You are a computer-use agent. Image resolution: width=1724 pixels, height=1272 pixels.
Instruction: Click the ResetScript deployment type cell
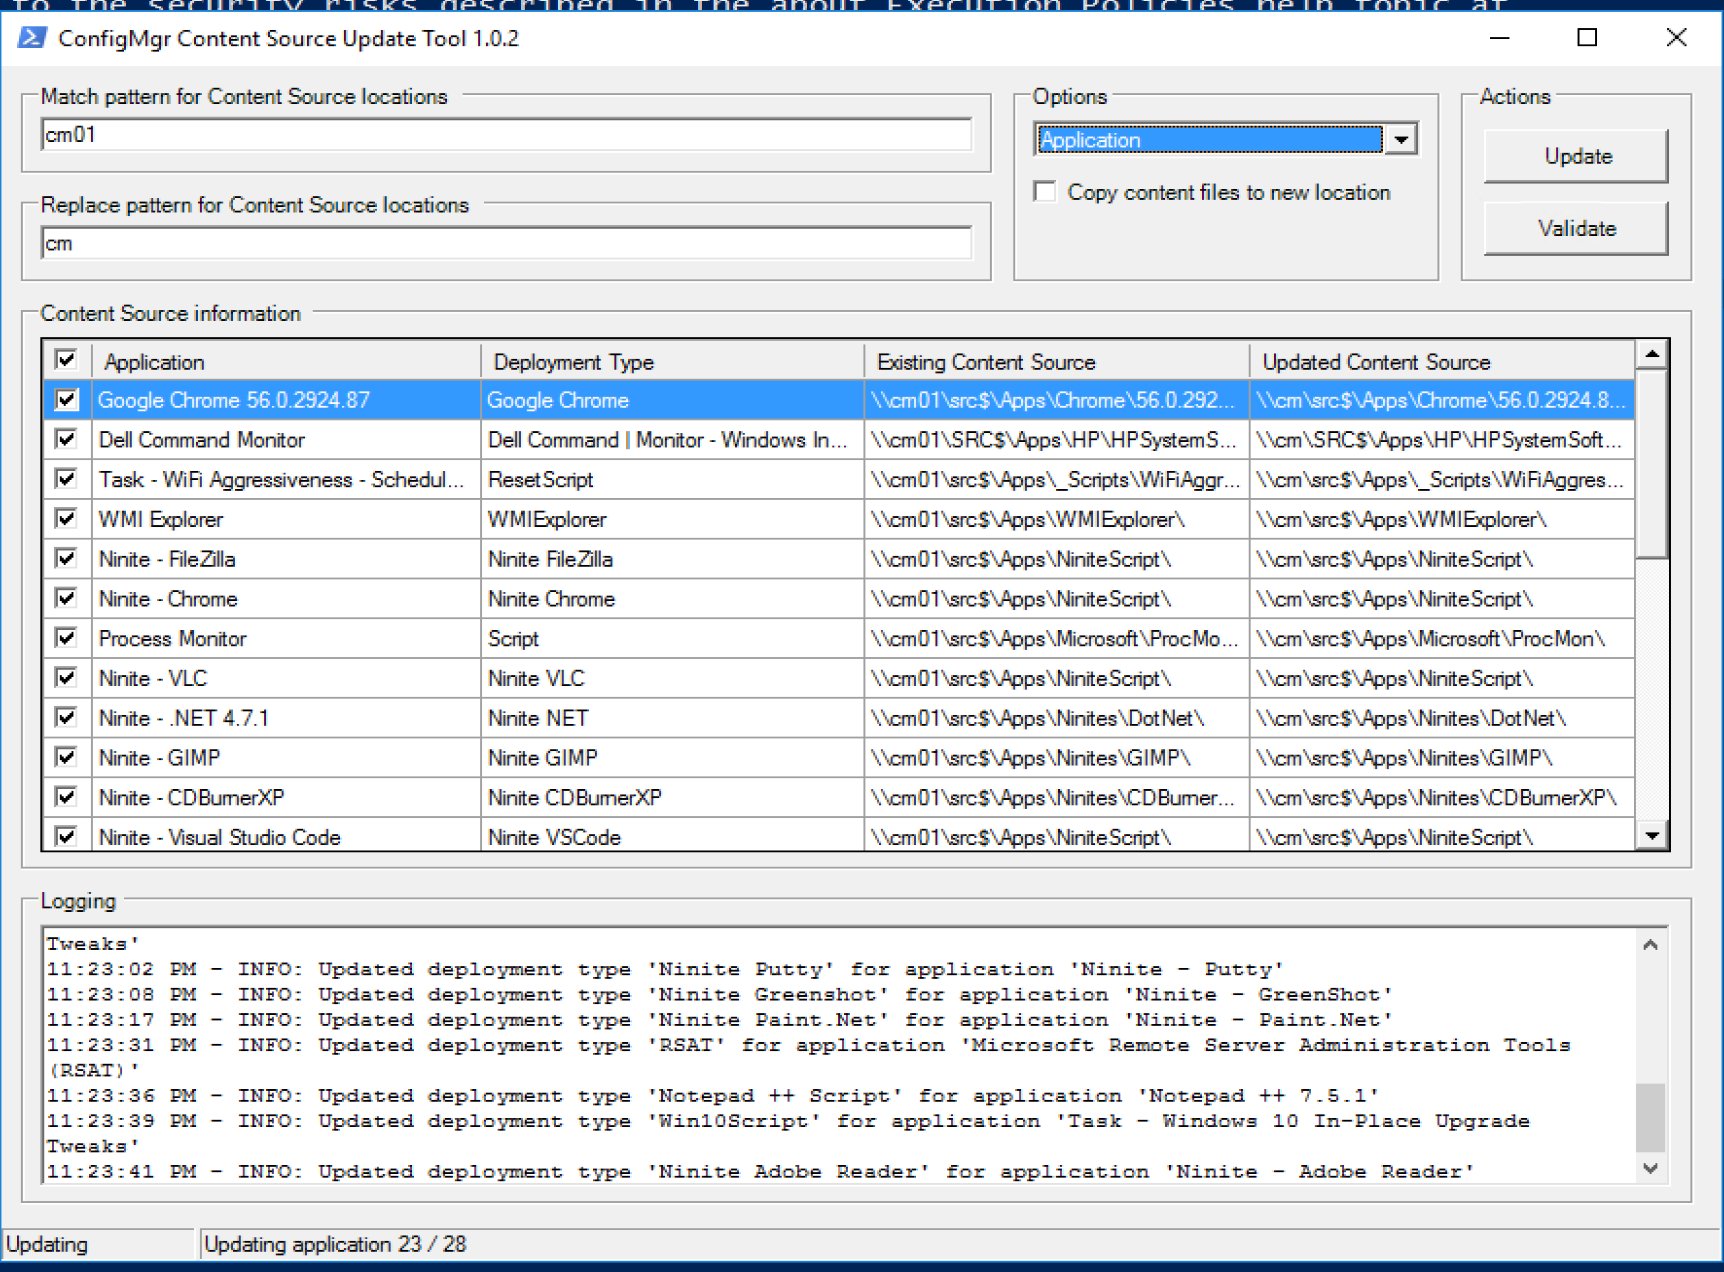(x=672, y=479)
